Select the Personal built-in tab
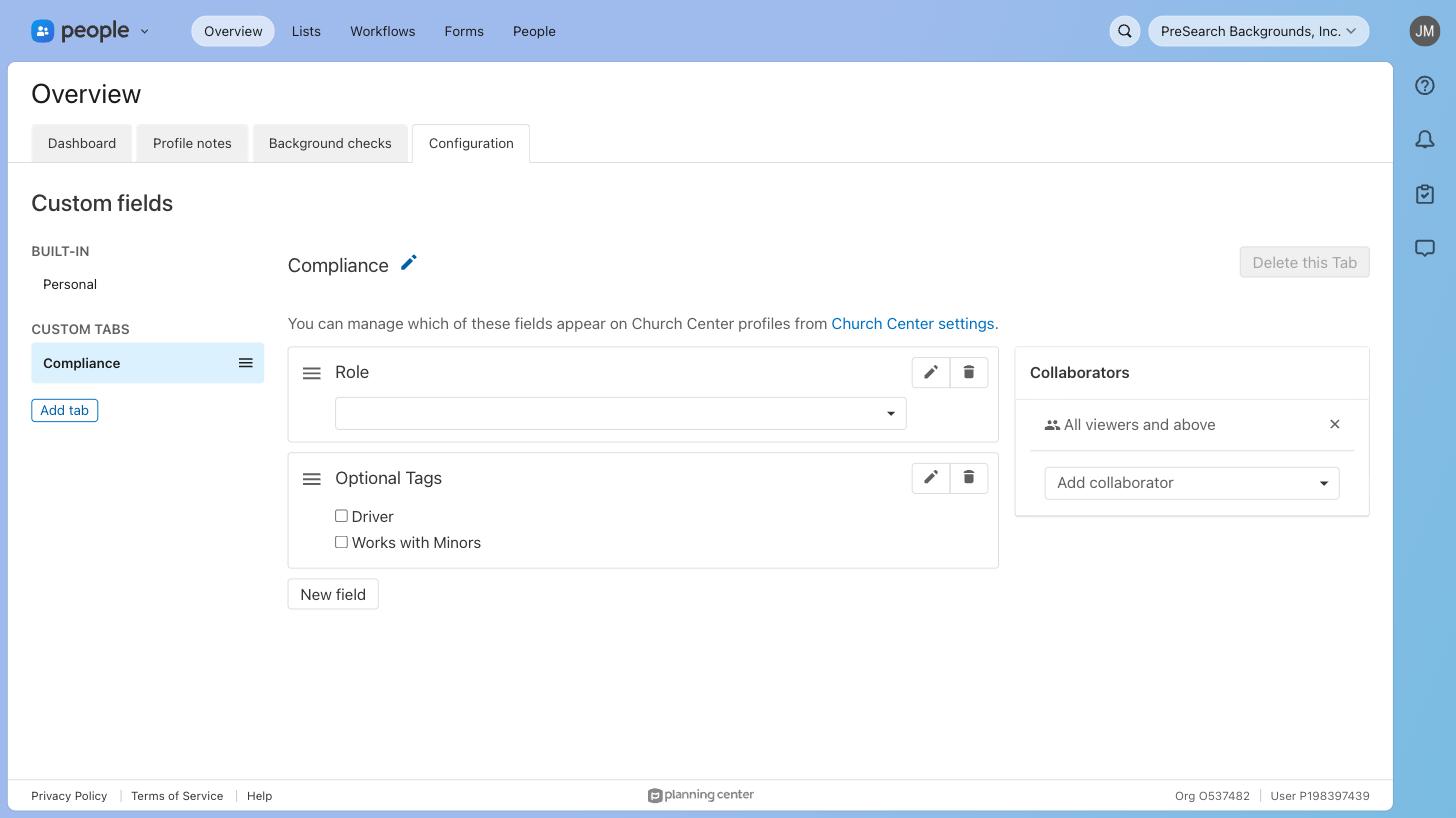The width and height of the screenshot is (1456, 818). pos(70,284)
